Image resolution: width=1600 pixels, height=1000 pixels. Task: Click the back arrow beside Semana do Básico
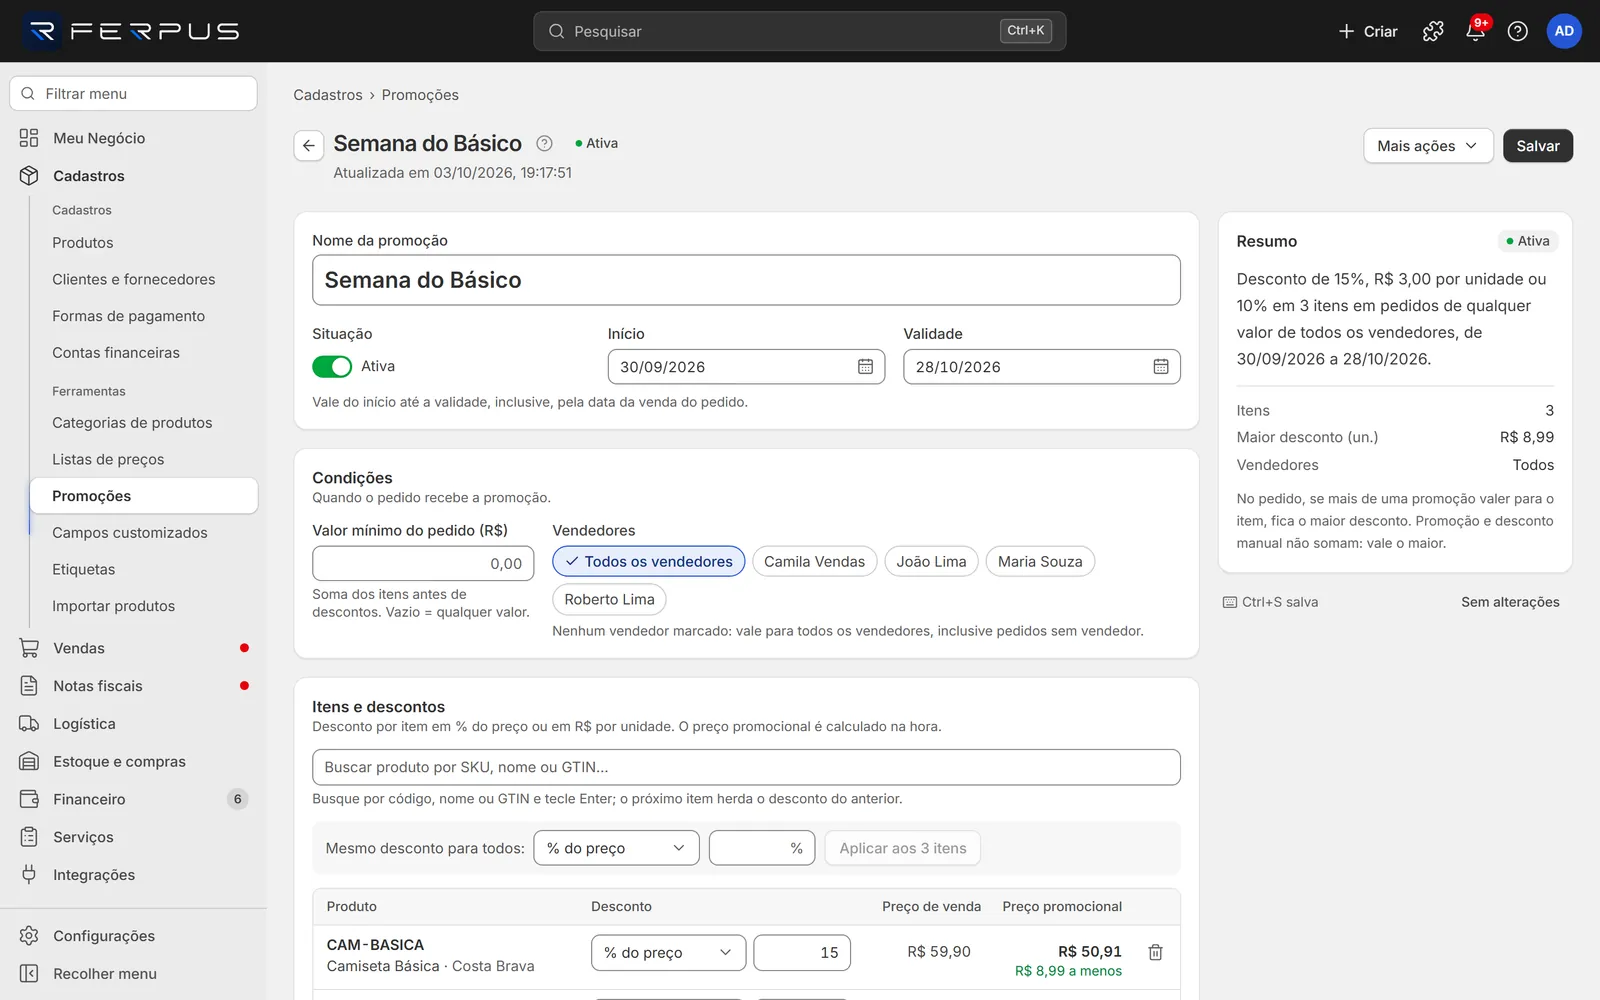[309, 145]
